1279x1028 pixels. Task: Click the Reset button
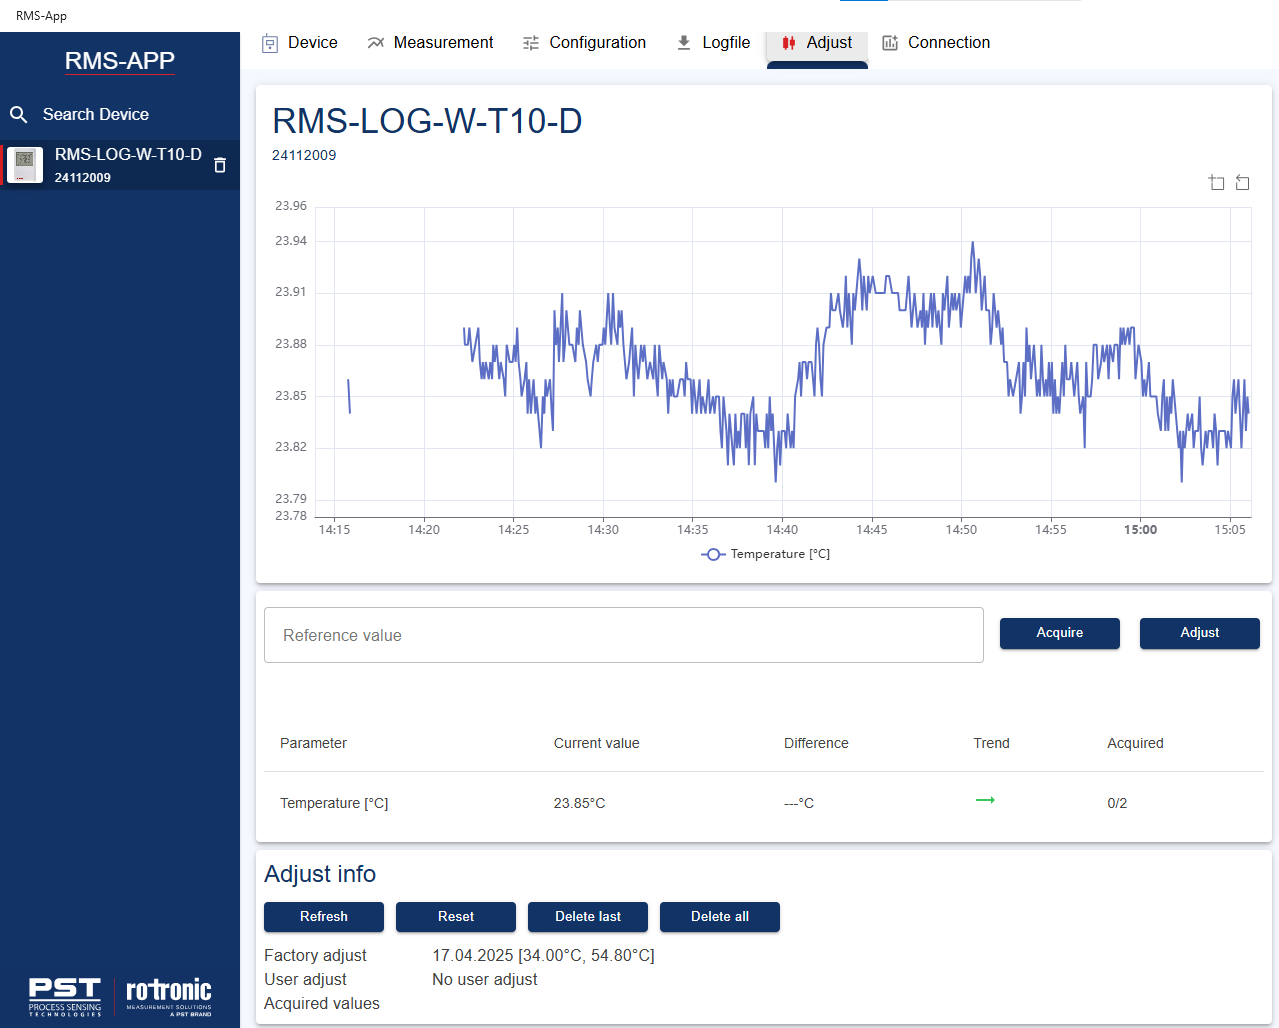pos(456,917)
